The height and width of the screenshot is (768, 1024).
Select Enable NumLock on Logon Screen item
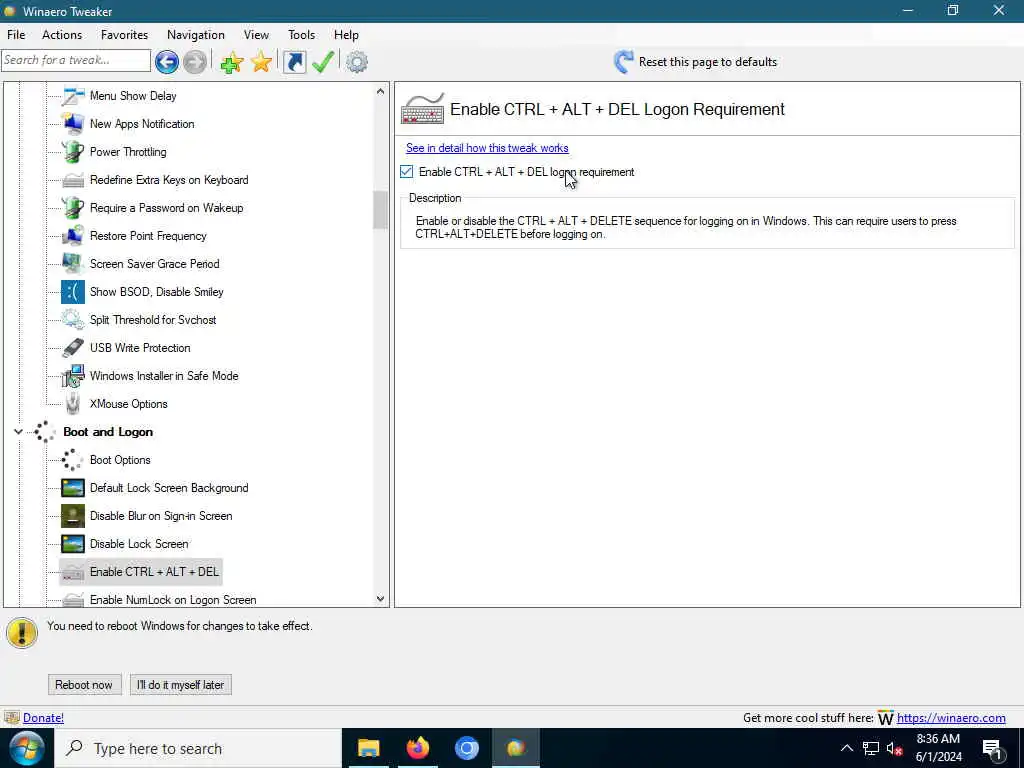point(173,600)
